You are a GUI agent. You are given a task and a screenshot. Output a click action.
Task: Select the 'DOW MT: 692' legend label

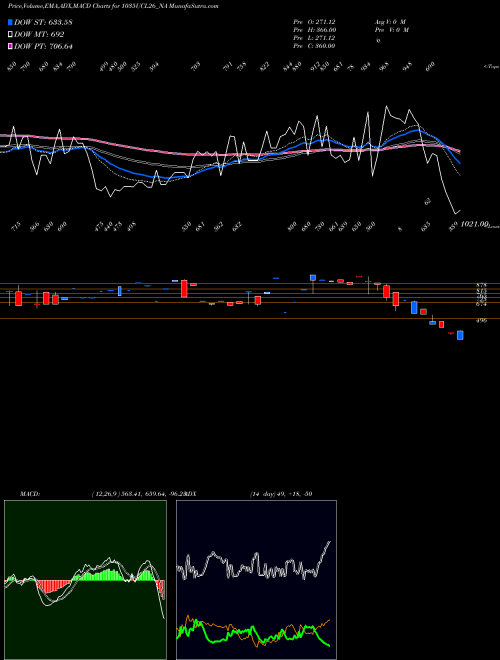[39, 35]
